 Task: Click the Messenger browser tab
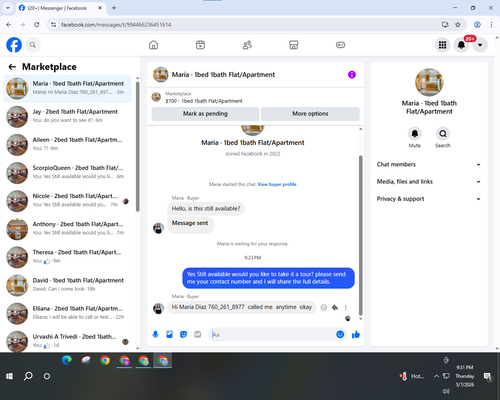[x=60, y=8]
